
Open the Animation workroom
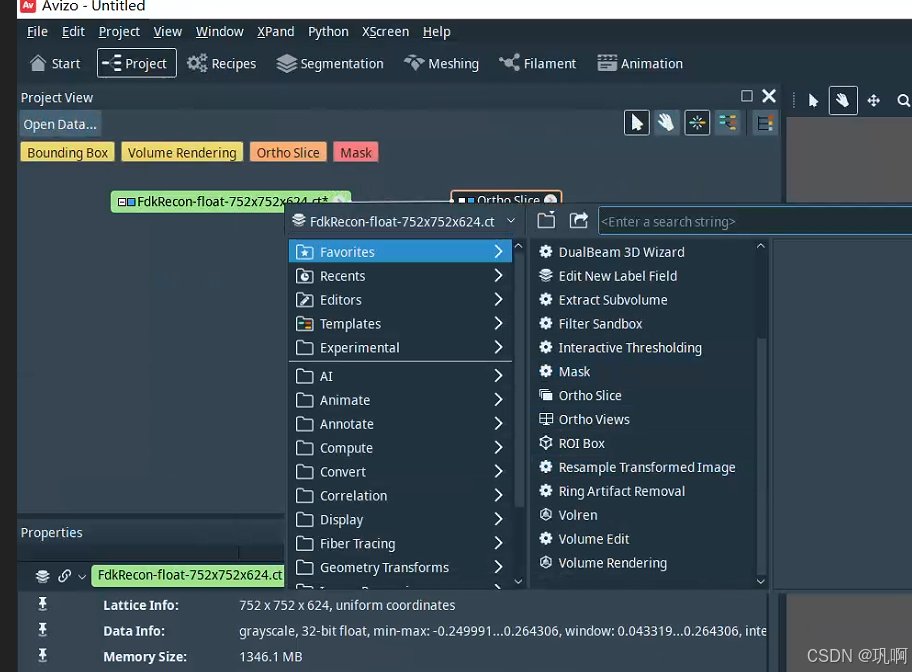click(640, 63)
